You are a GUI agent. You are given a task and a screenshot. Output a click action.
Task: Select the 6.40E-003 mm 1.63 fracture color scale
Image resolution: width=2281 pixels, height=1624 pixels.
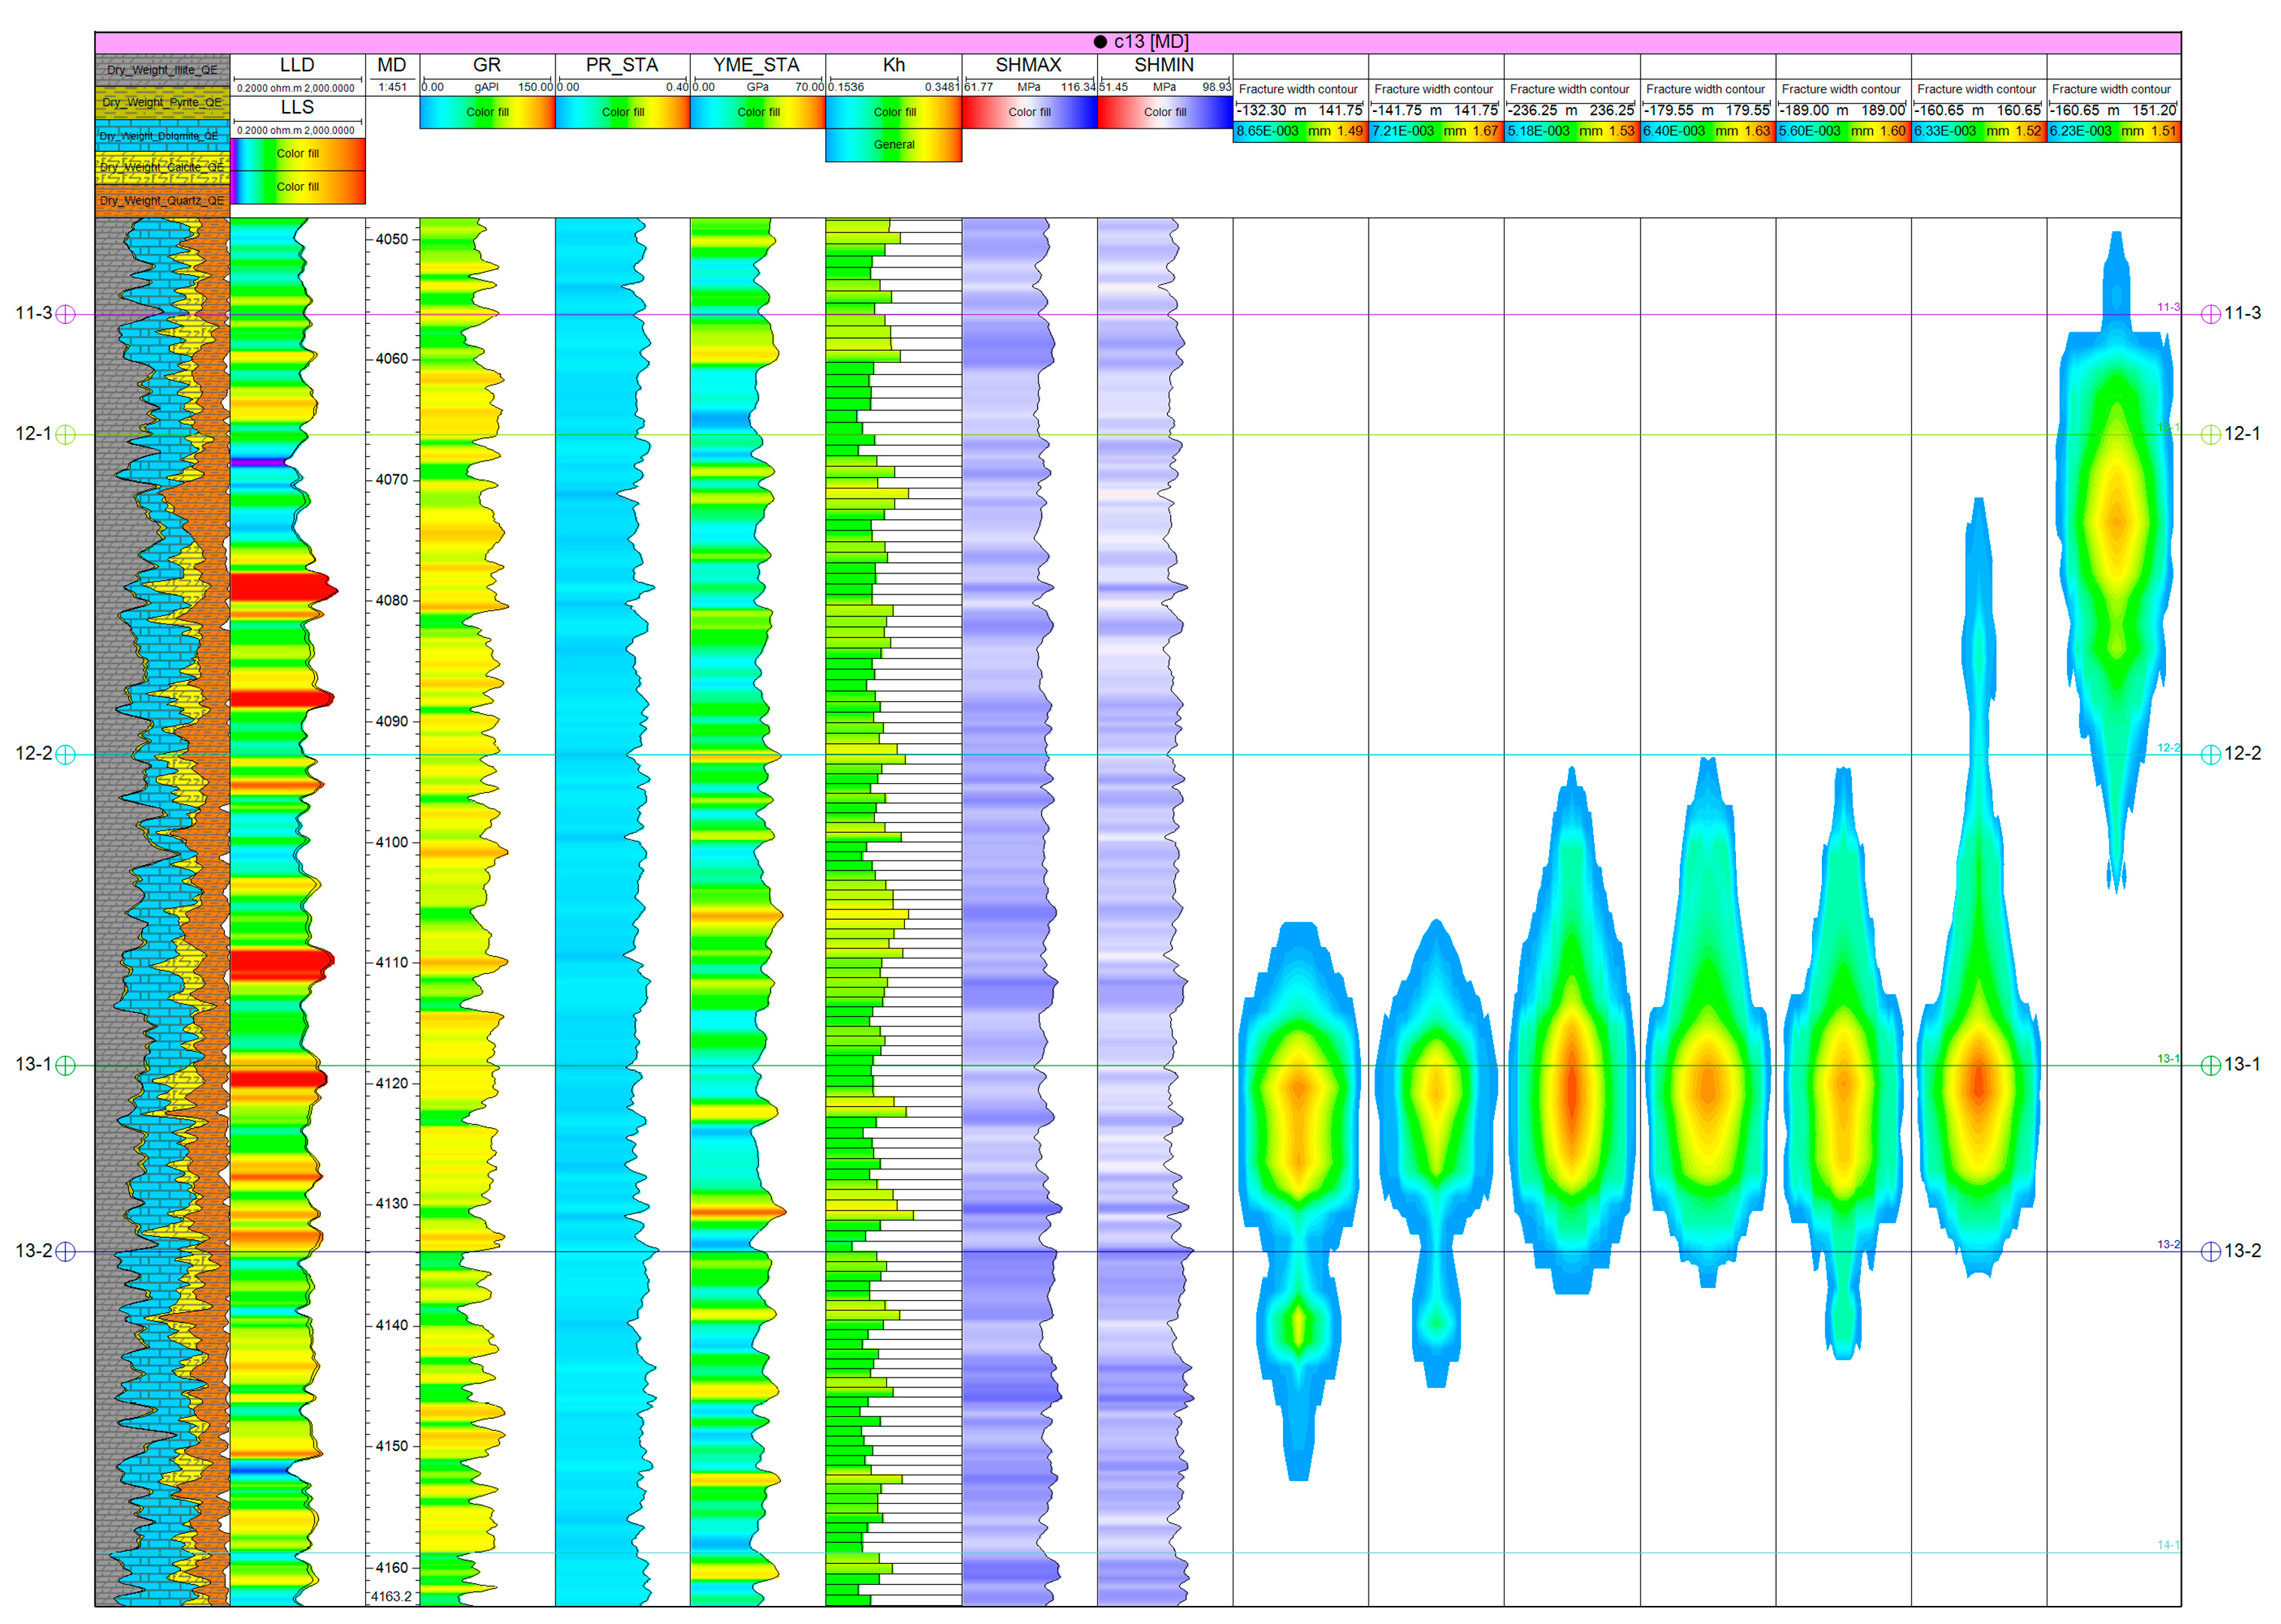point(1707,131)
